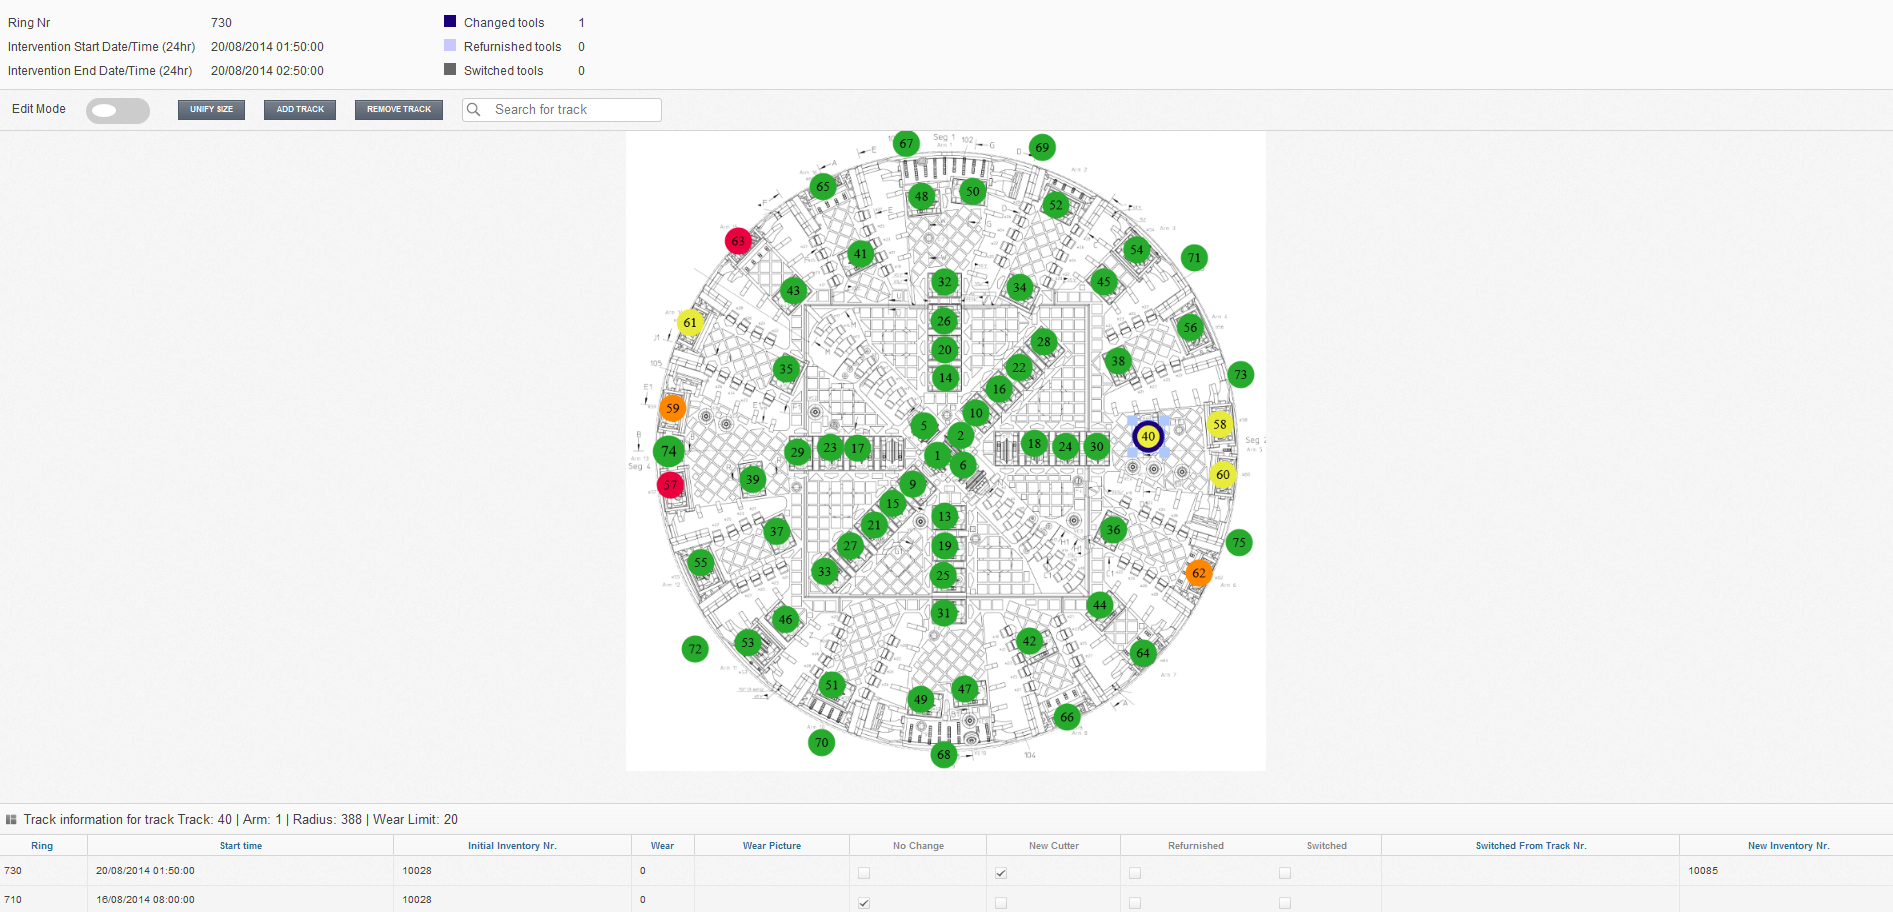This screenshot has width=1893, height=912.
Task: Click yellow track marker 58
Action: tap(1220, 424)
